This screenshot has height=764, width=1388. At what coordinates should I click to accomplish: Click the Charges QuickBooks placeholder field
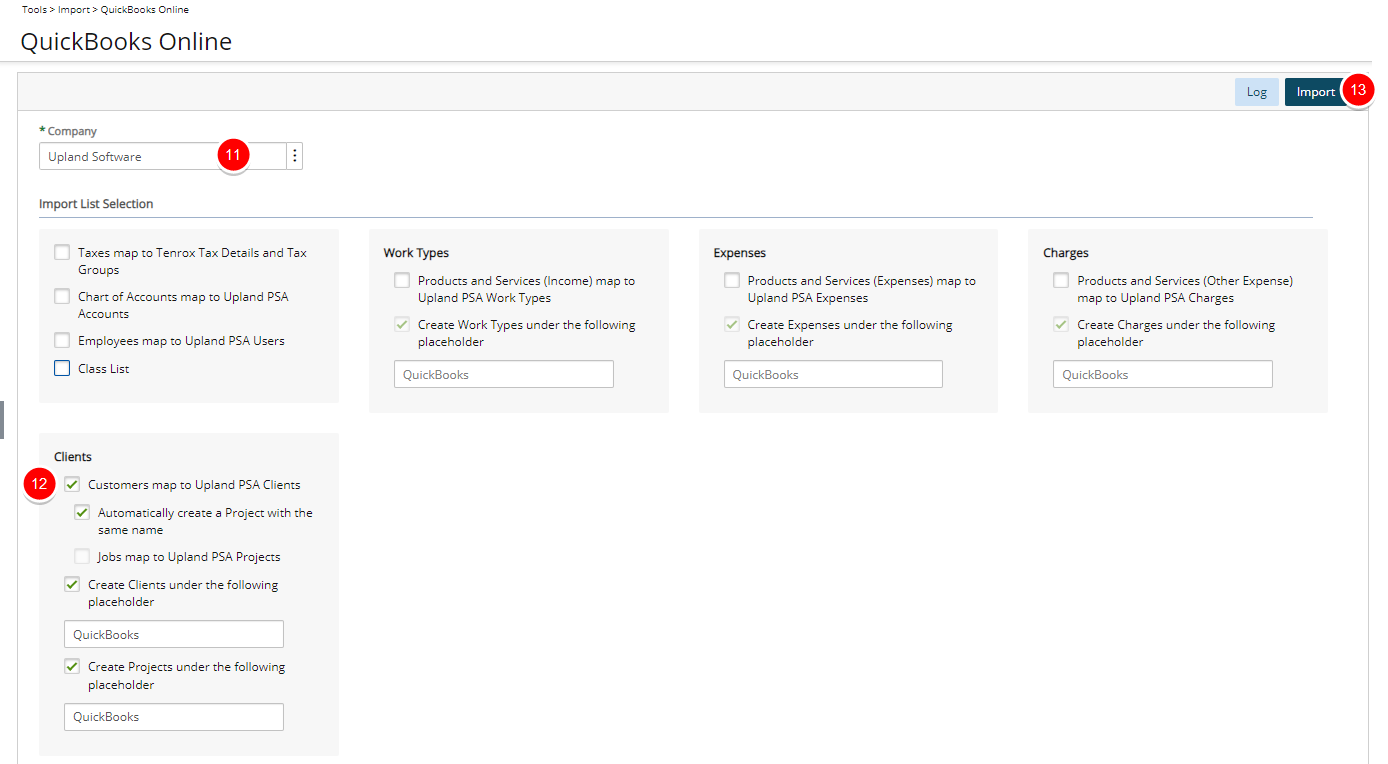coord(1163,375)
